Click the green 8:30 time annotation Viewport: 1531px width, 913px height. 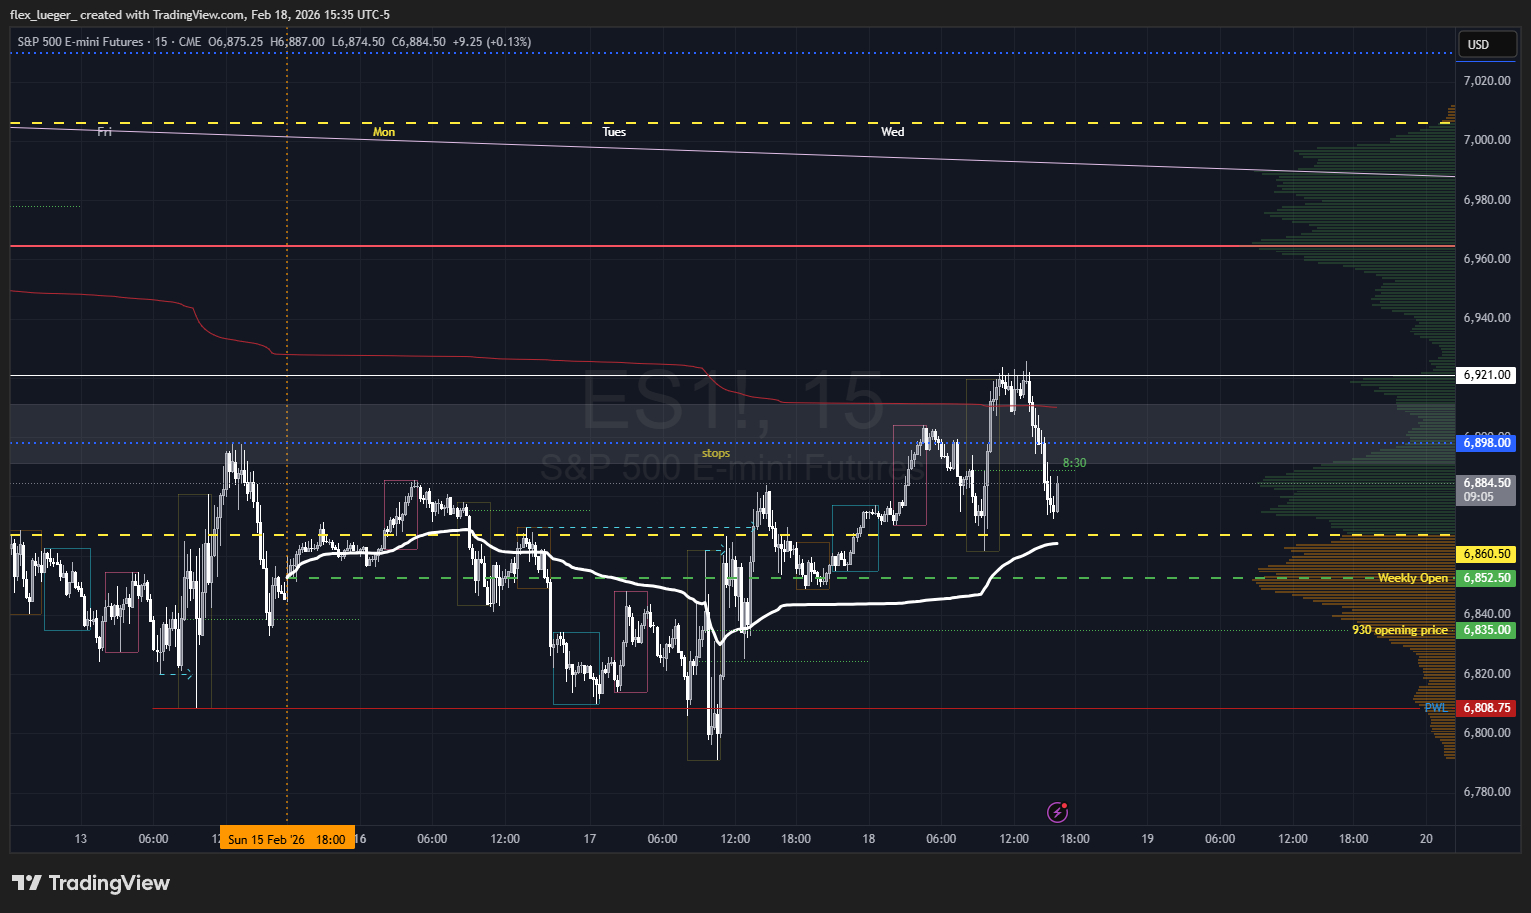(1074, 463)
